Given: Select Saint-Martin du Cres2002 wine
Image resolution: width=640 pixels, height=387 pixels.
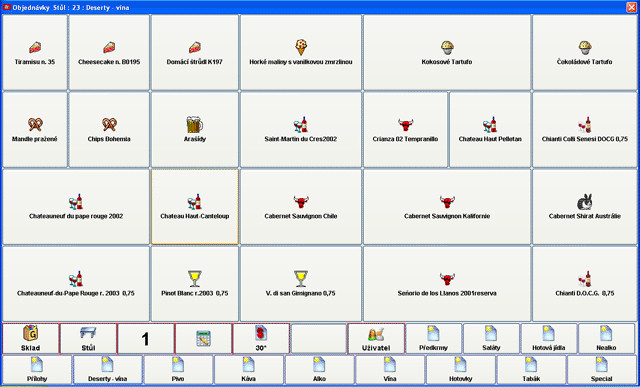Looking at the screenshot, I should click(x=301, y=130).
